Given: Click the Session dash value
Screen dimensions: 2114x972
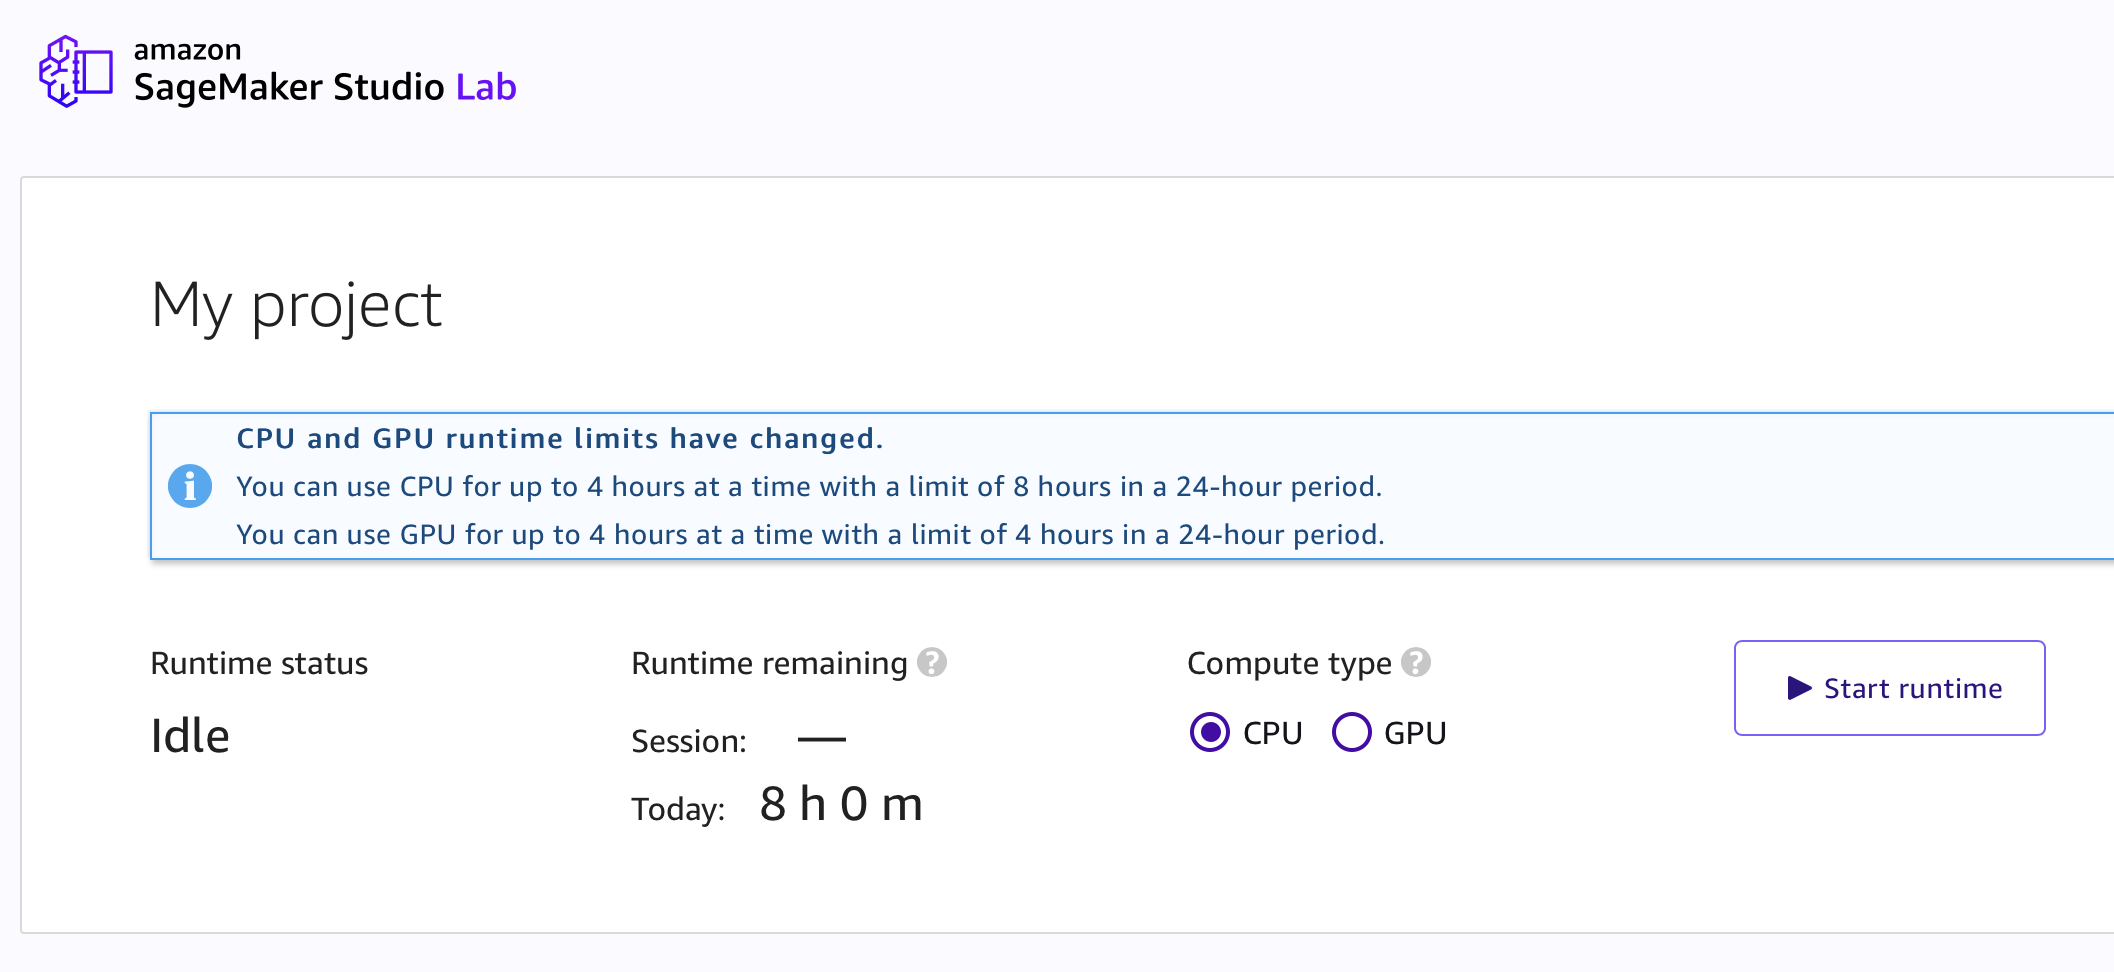Looking at the screenshot, I should (x=822, y=740).
